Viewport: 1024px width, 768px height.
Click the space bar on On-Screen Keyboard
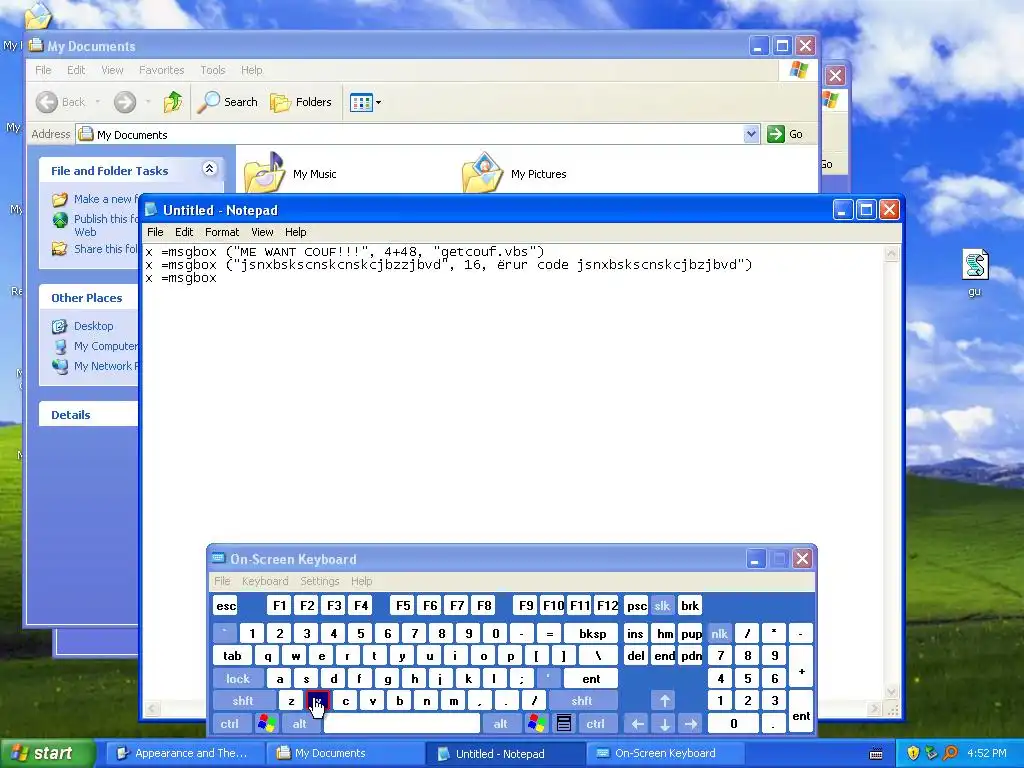[x=402, y=724]
